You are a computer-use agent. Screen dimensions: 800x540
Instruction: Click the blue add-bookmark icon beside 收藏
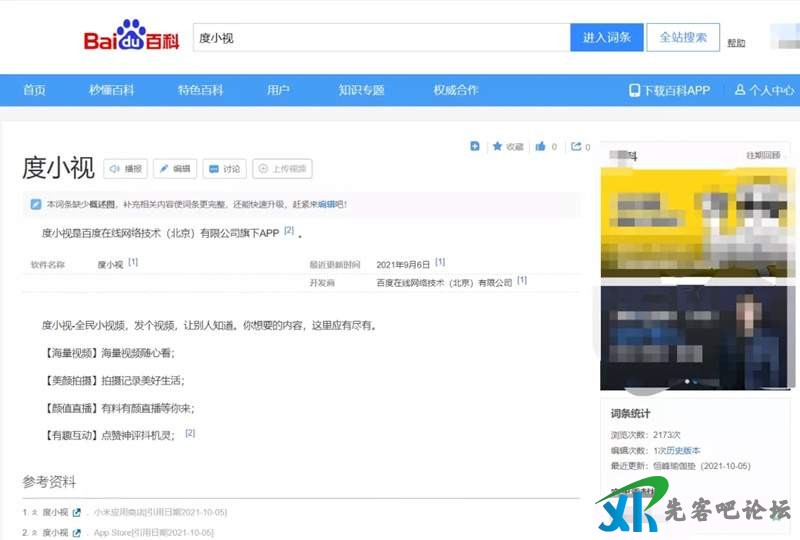pyautogui.click(x=475, y=147)
